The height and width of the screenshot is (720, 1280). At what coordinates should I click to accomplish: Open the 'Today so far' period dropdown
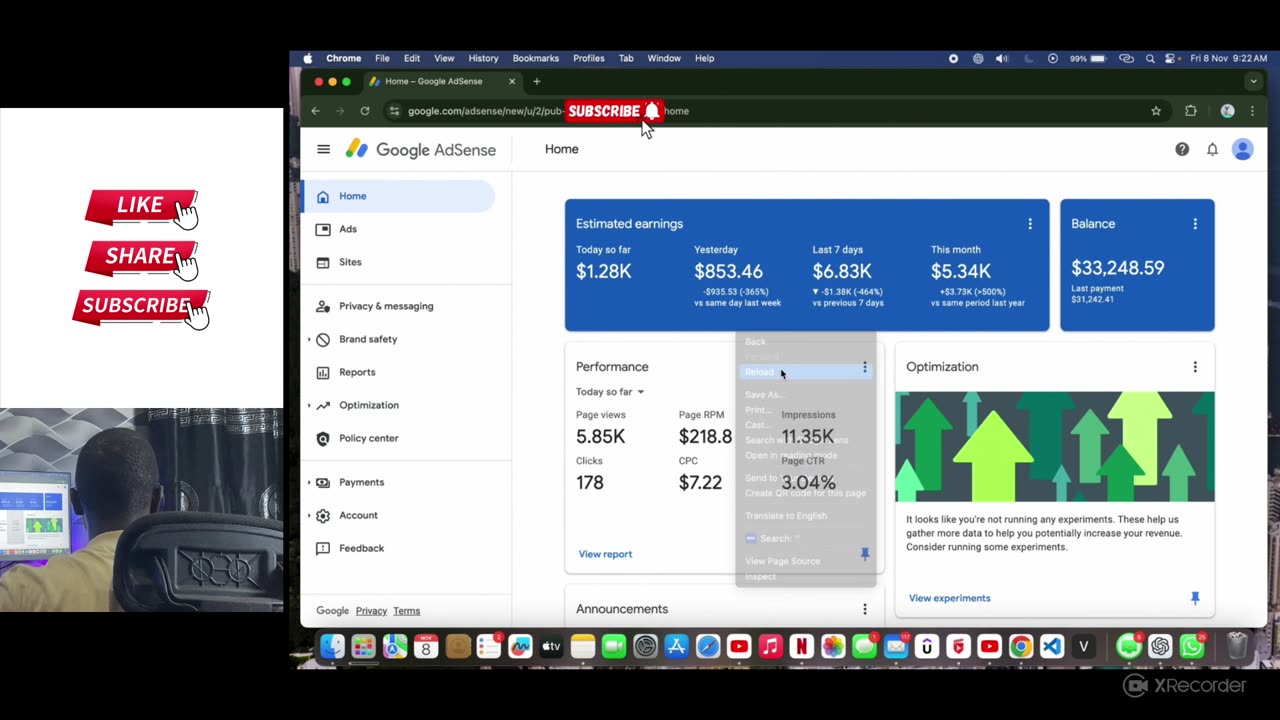(610, 392)
